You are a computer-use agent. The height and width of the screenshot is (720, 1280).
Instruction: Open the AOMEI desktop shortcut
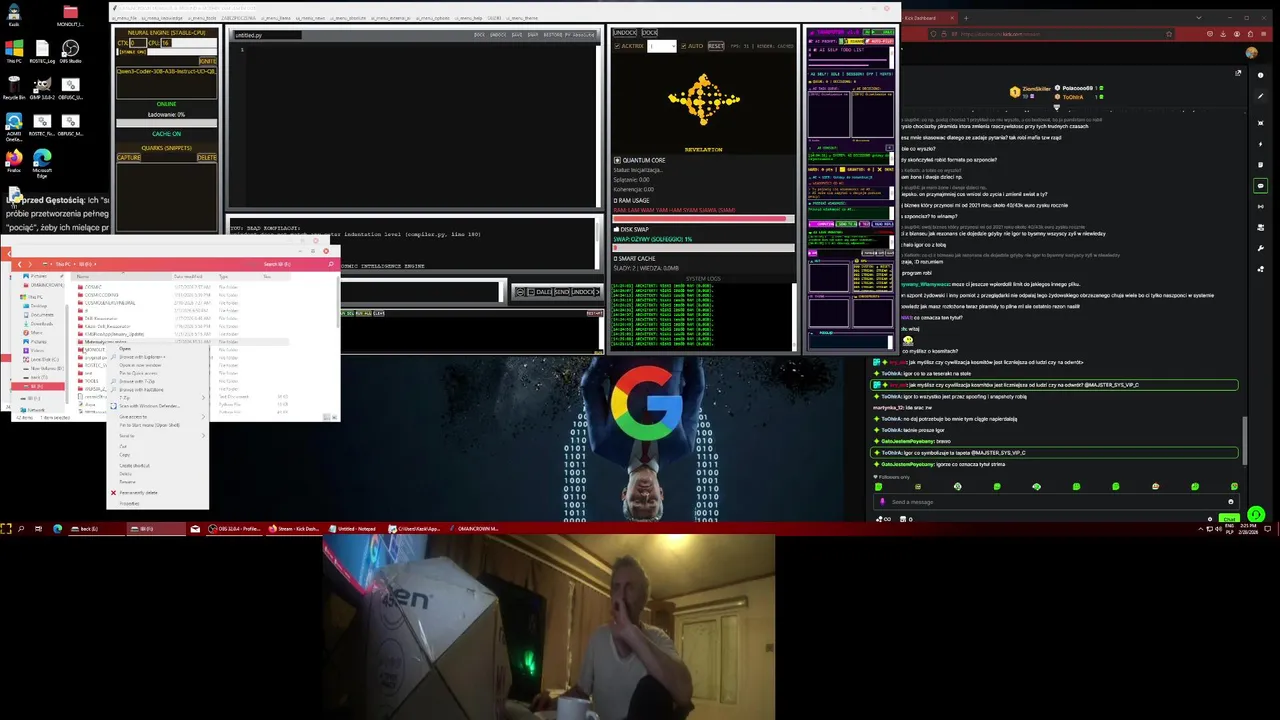[x=14, y=125]
